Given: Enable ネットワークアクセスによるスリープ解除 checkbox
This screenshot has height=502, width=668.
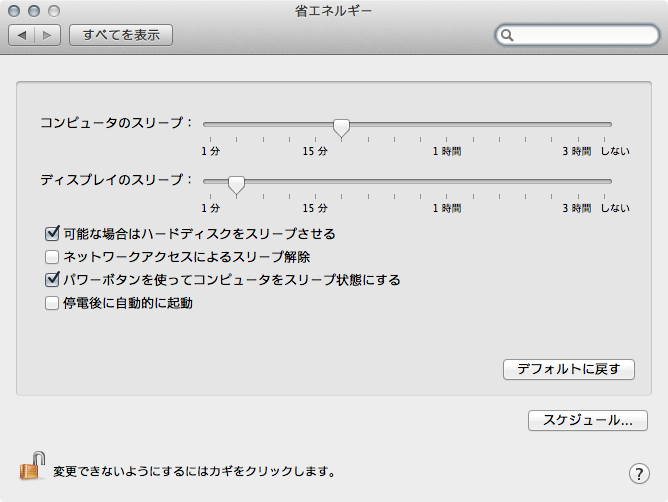Looking at the screenshot, I should (52, 257).
